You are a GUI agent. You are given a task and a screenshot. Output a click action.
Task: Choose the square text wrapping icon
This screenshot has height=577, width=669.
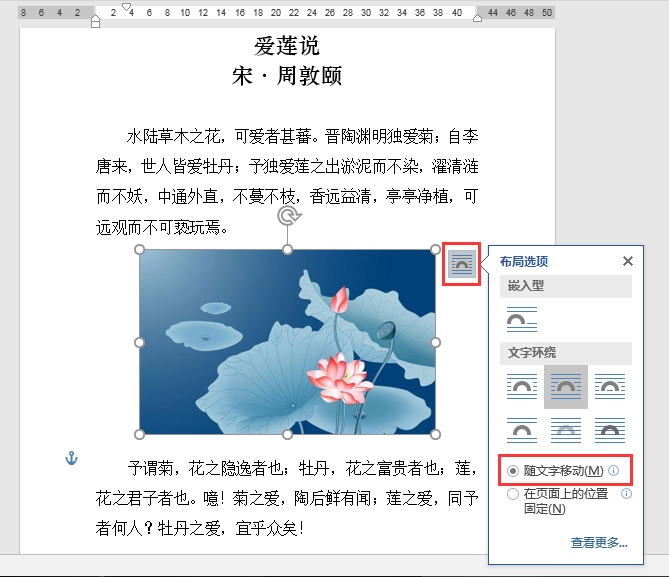click(x=522, y=387)
